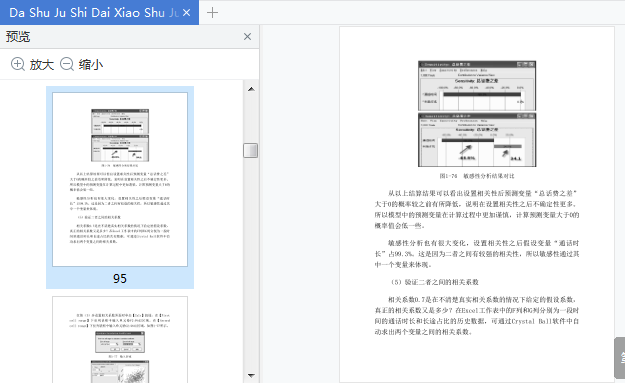Click the gray side tab at page edge
The width and height of the screenshot is (625, 383).
coord(620,357)
